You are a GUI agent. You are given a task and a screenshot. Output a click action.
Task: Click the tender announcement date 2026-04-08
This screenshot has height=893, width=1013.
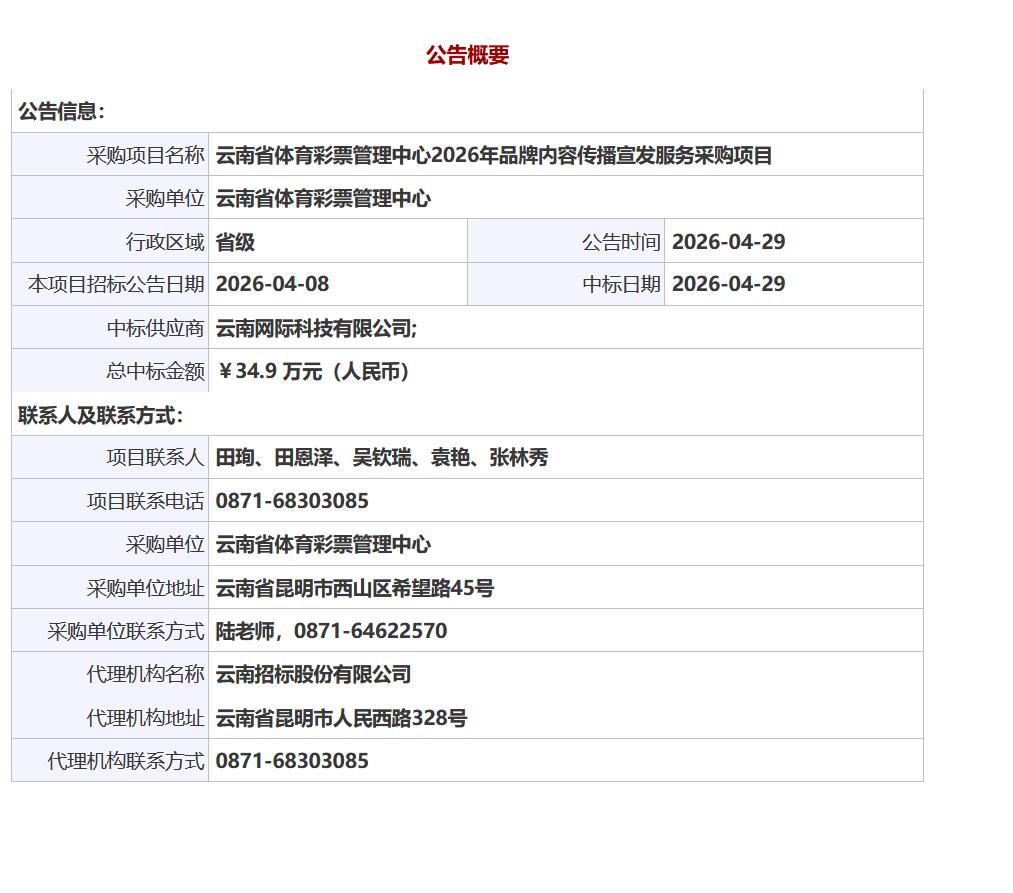(272, 284)
